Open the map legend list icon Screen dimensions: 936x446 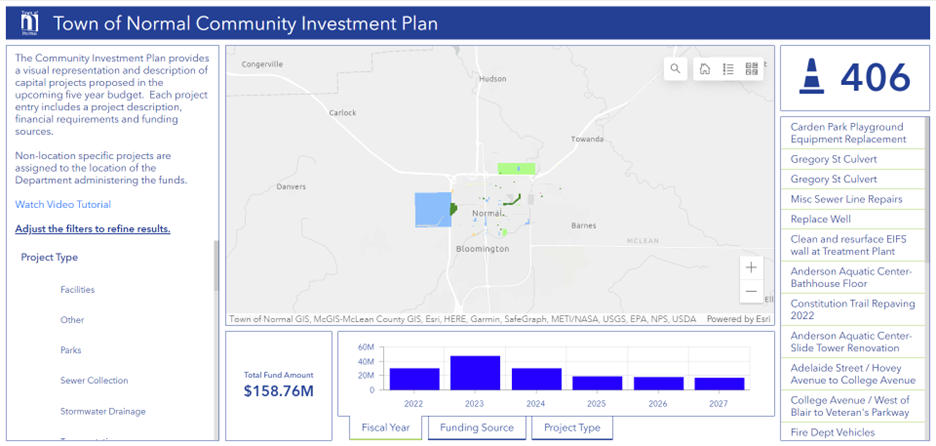pyautogui.click(x=728, y=69)
